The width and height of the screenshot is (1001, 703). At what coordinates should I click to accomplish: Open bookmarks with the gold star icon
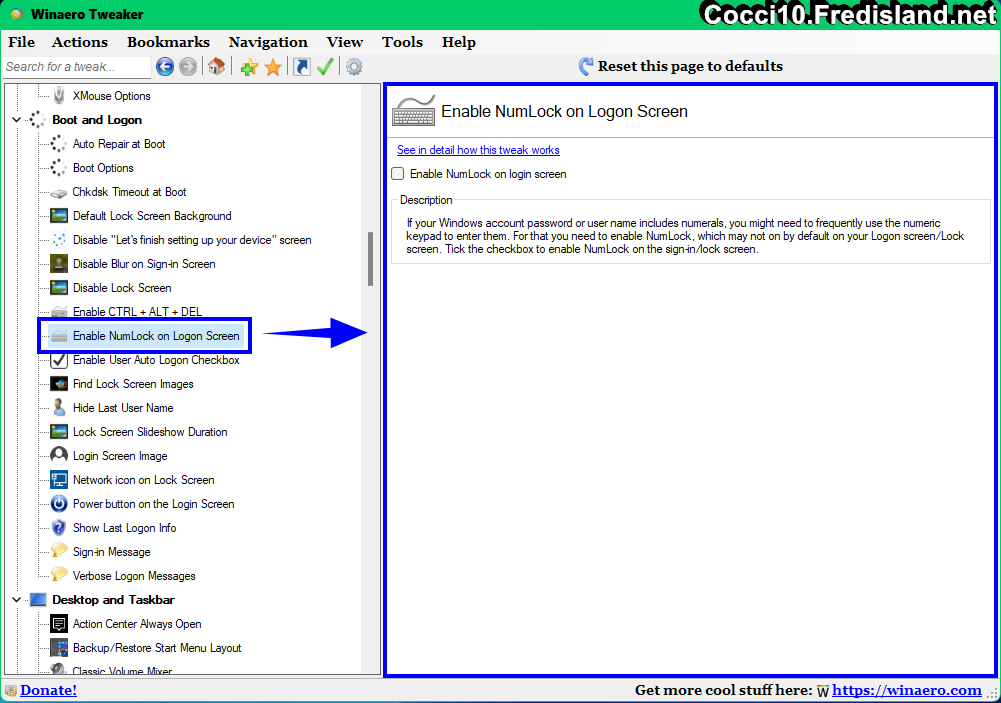pyautogui.click(x=273, y=67)
